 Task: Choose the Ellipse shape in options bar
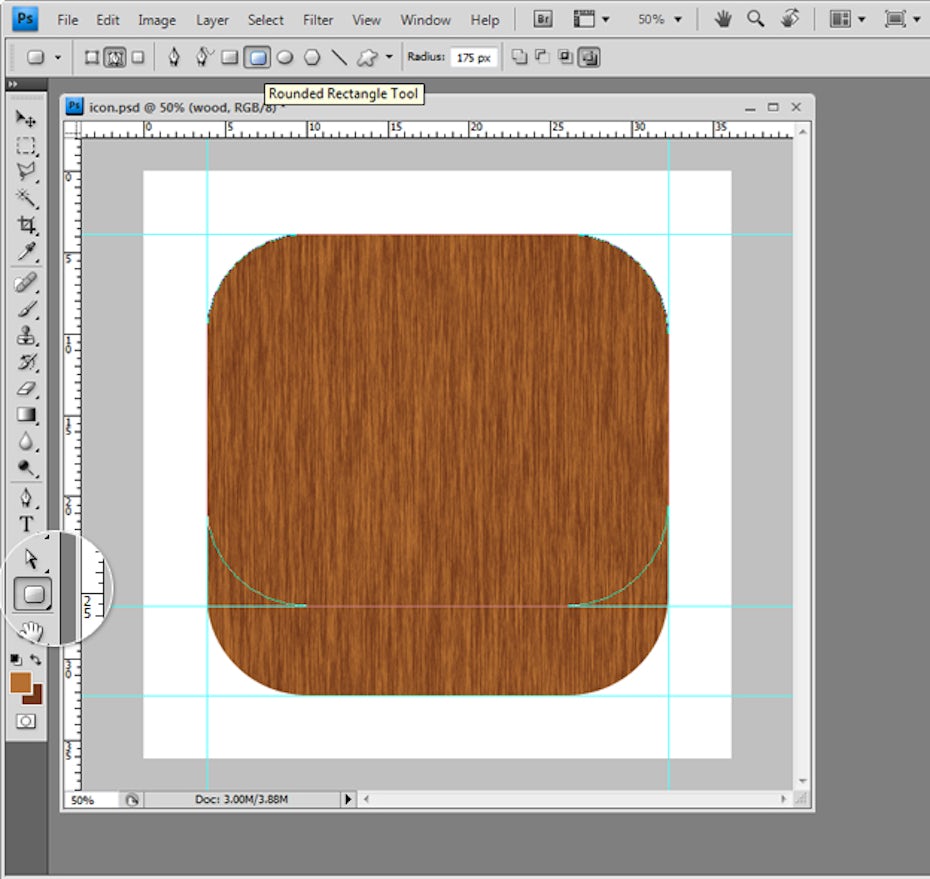click(285, 58)
